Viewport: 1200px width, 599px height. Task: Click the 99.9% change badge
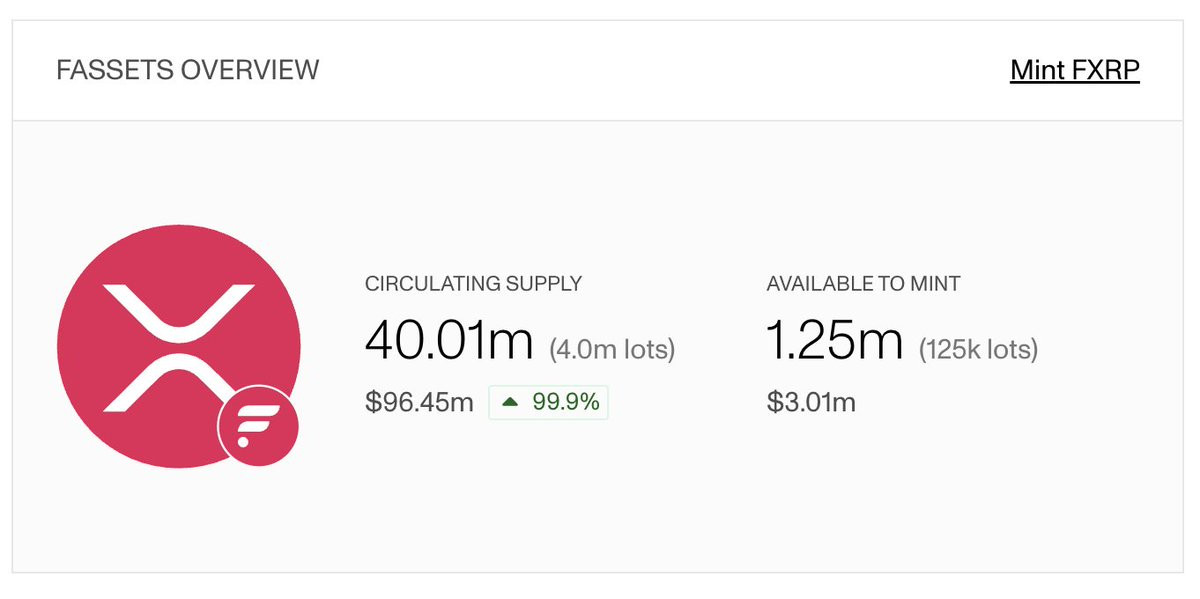(548, 403)
